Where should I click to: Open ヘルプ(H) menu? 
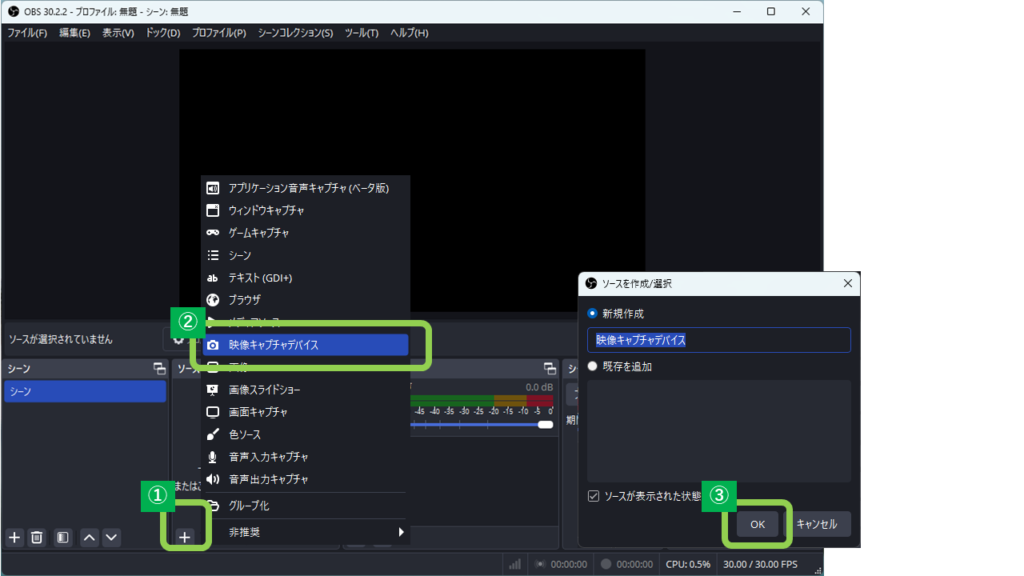coord(409,33)
